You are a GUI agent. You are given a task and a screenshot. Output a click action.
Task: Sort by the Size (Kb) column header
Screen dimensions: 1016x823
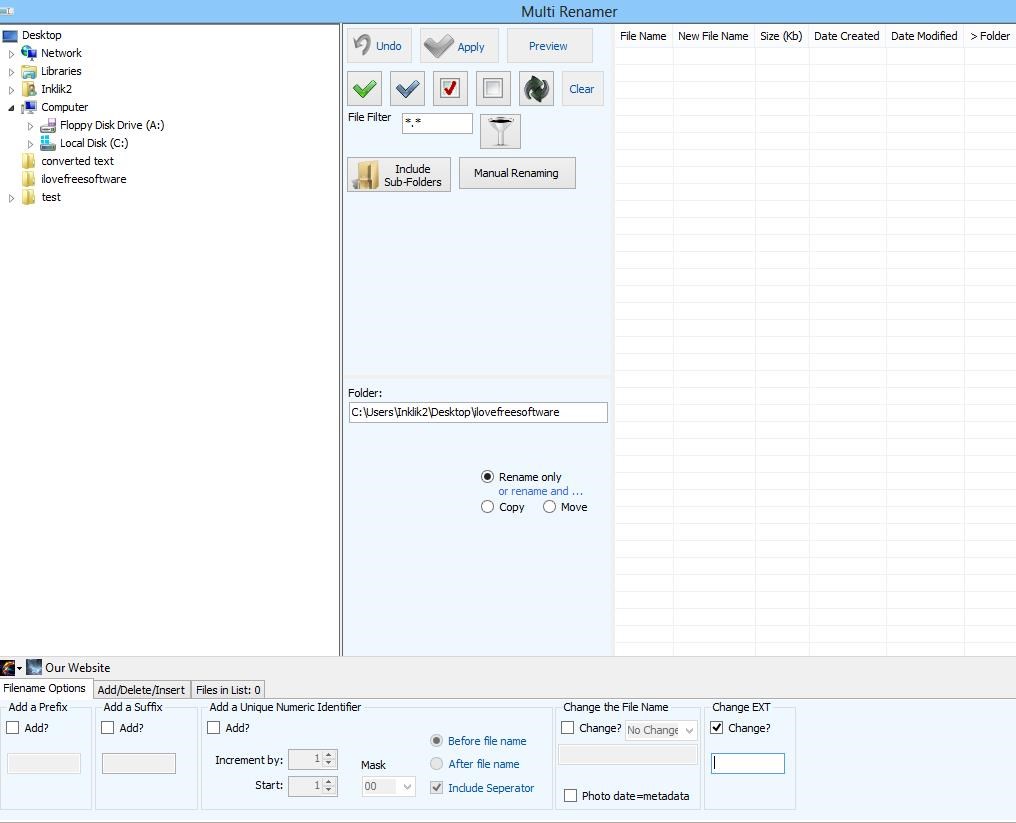[781, 36]
